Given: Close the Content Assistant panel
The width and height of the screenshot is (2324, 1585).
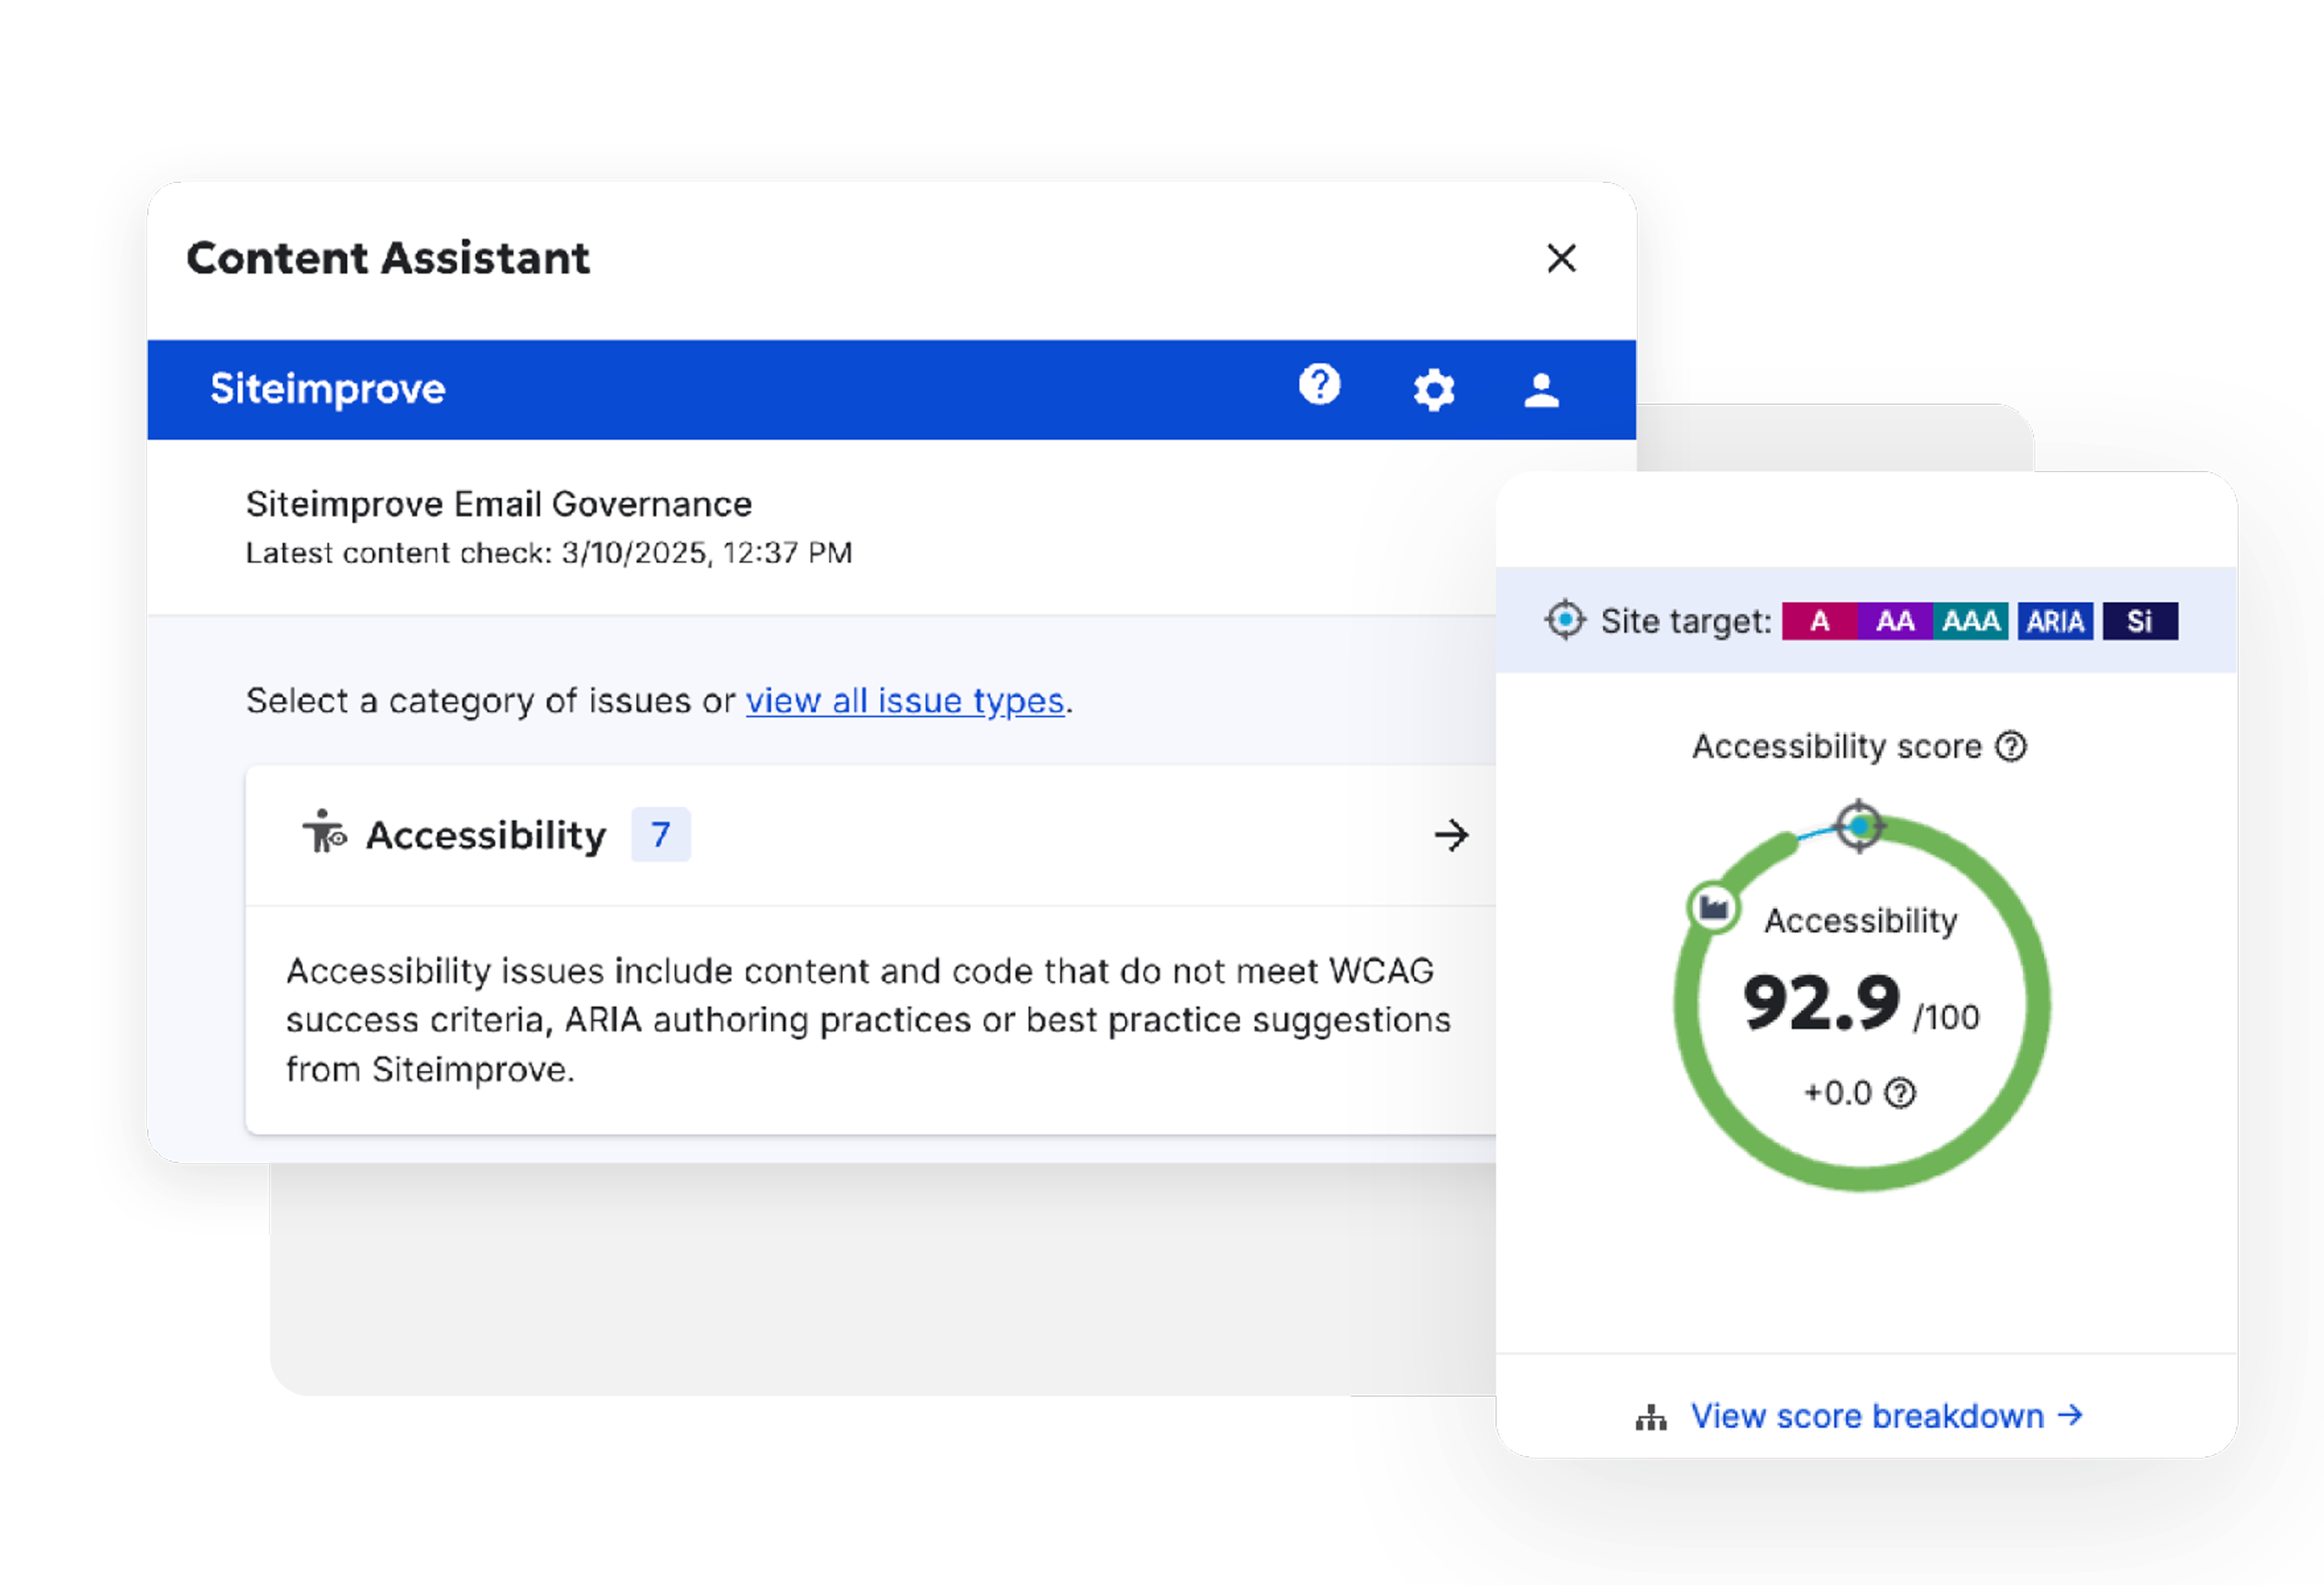Looking at the screenshot, I should point(1561,258).
